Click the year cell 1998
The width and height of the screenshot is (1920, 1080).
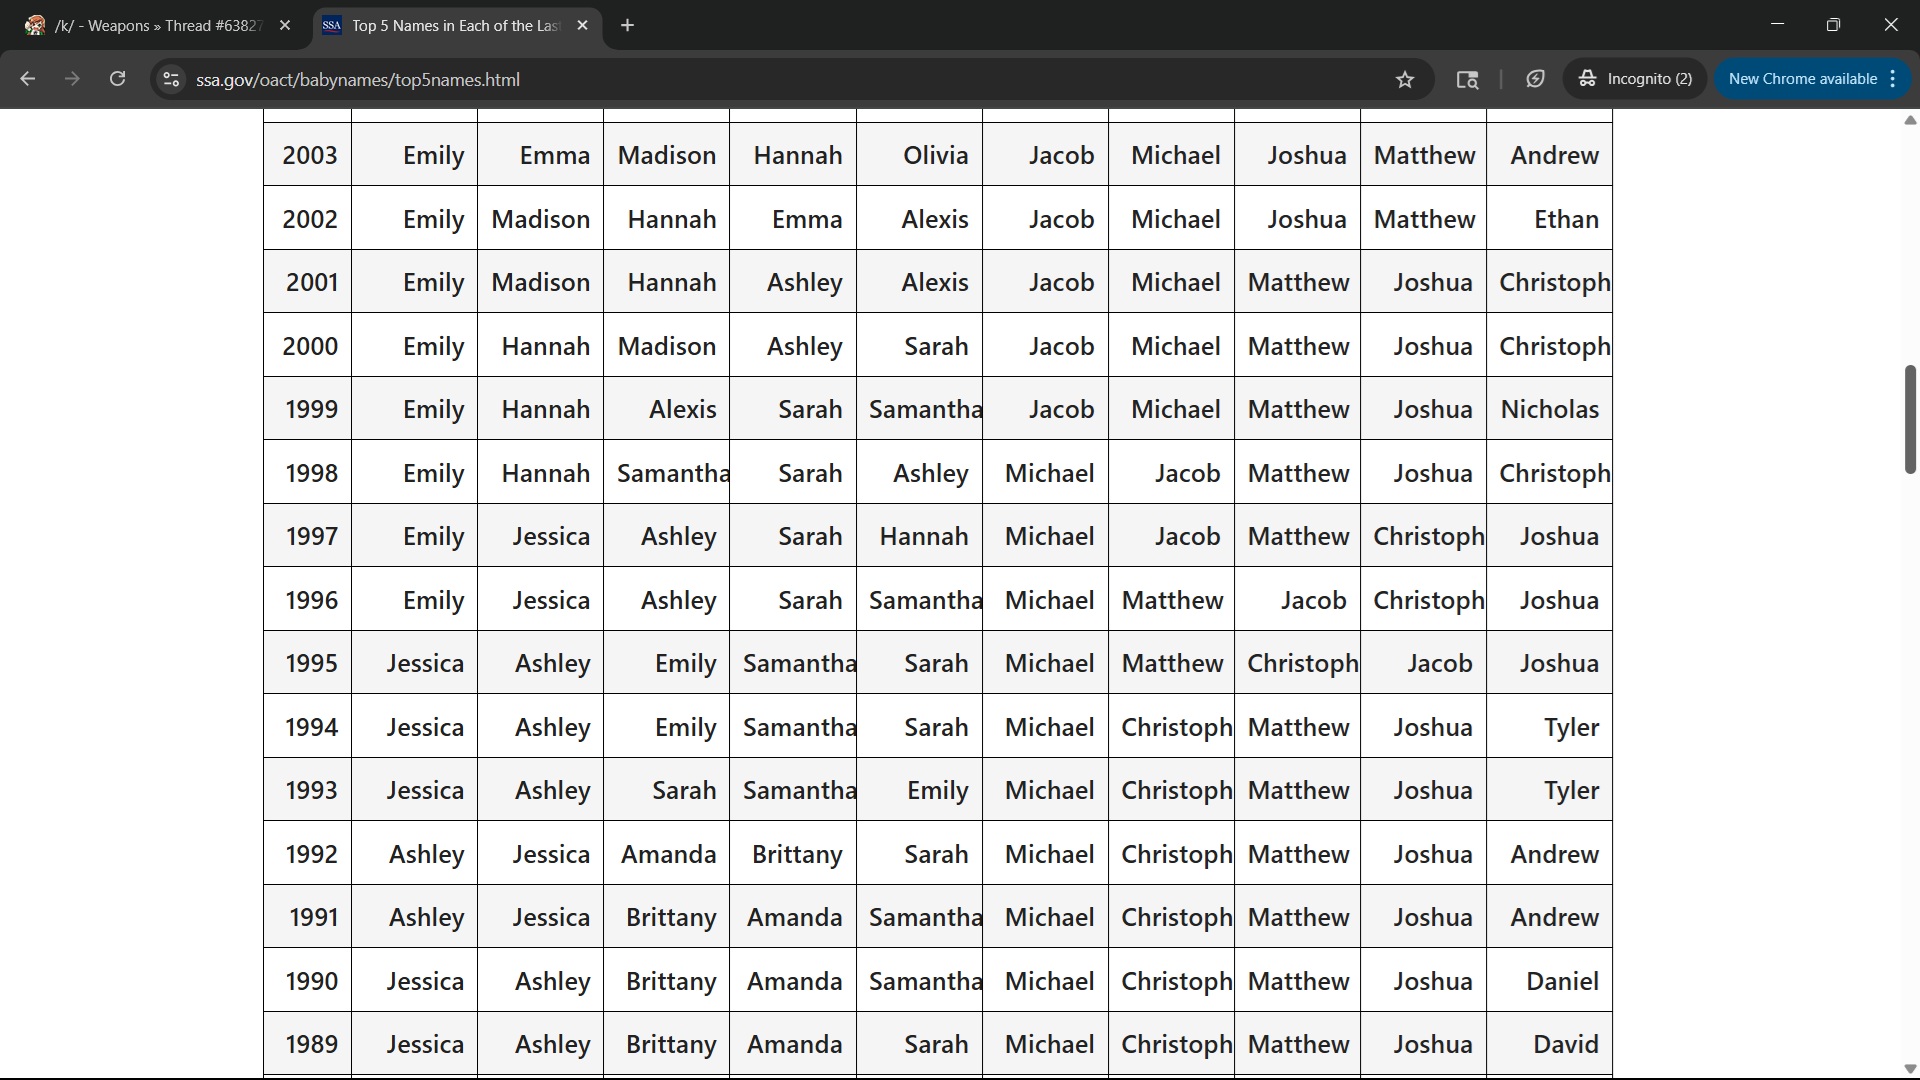coord(308,473)
